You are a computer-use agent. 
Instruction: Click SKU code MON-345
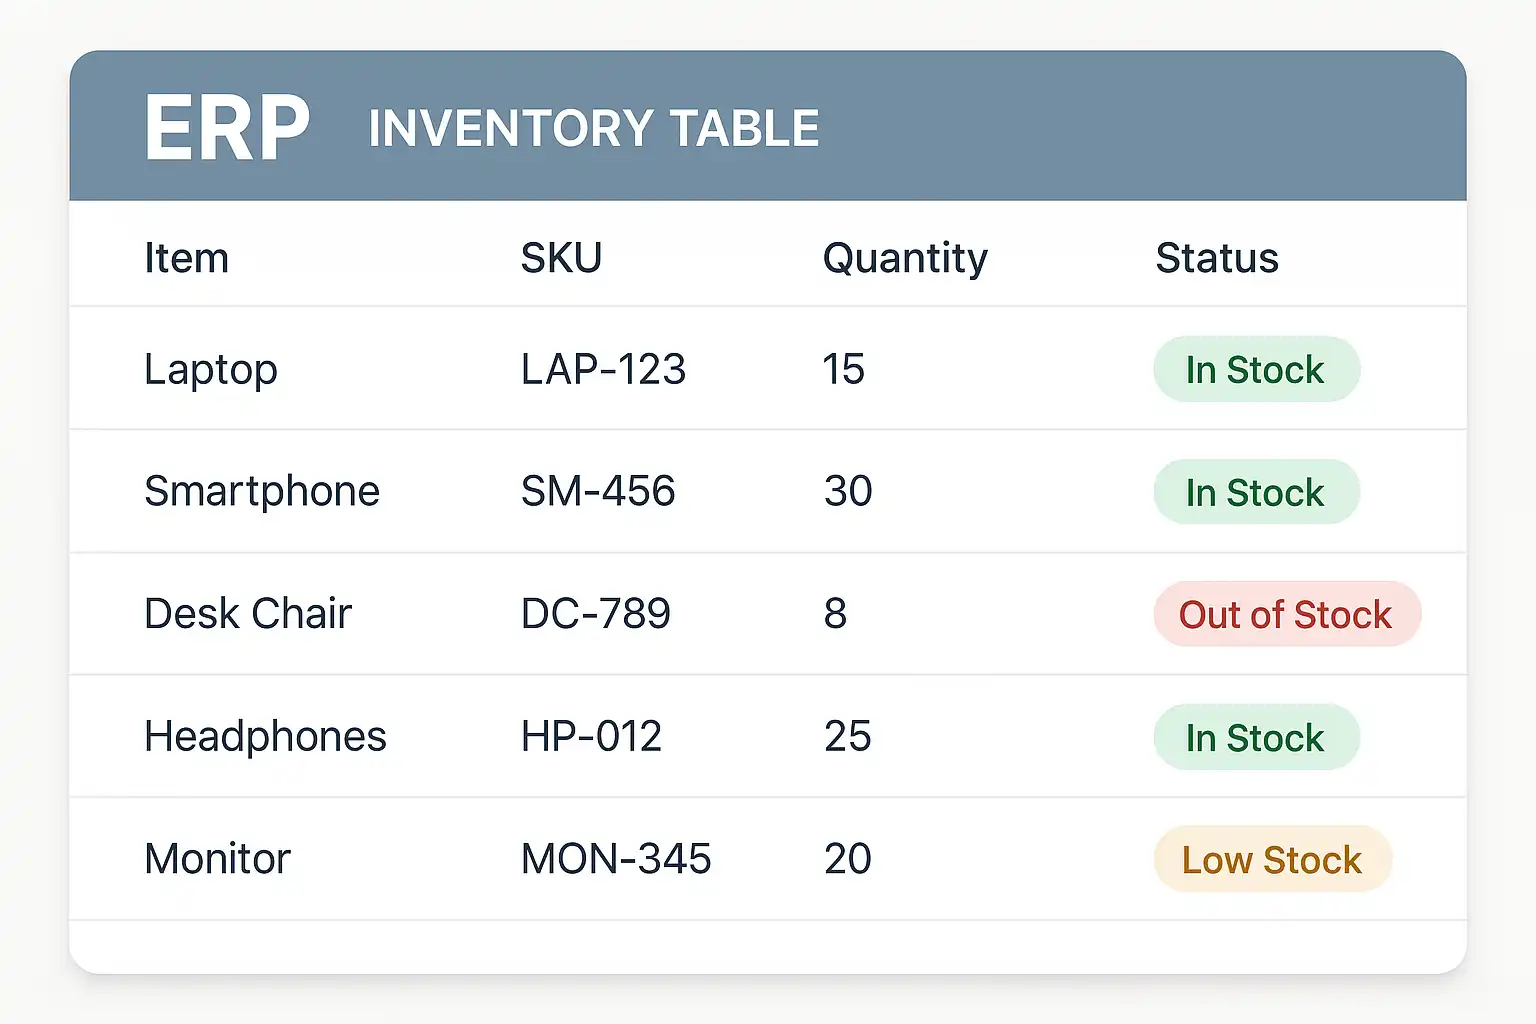(615, 859)
